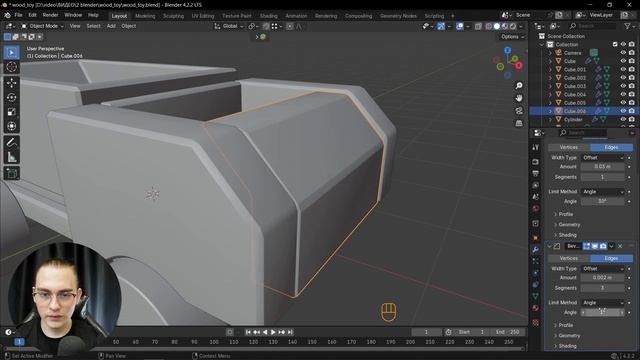Screen dimensions: 640x360
Task: Switch to the Modeling workspace tab
Action: 145,16
